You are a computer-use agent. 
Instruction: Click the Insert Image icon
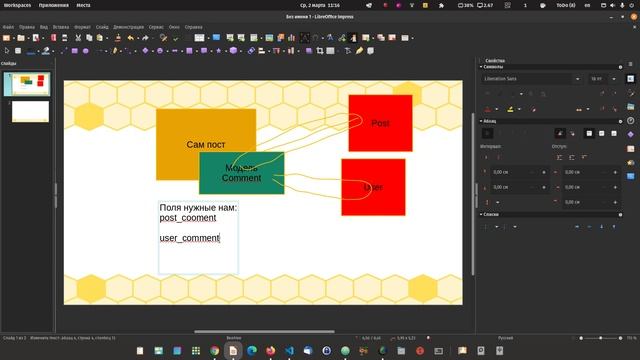click(269, 38)
